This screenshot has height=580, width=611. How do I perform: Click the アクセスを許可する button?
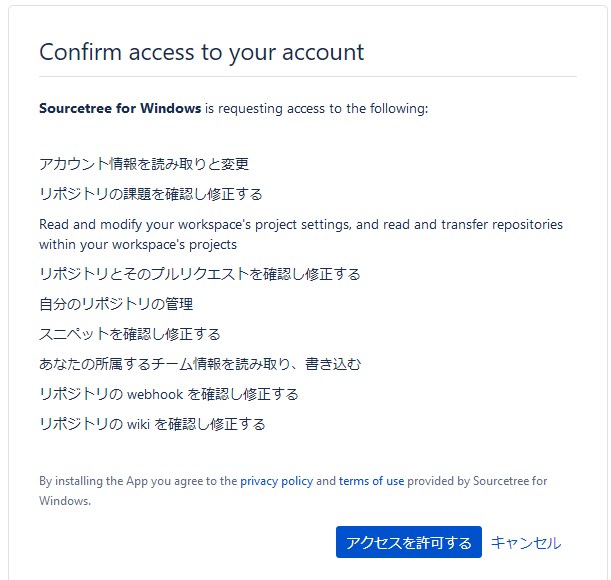point(408,543)
